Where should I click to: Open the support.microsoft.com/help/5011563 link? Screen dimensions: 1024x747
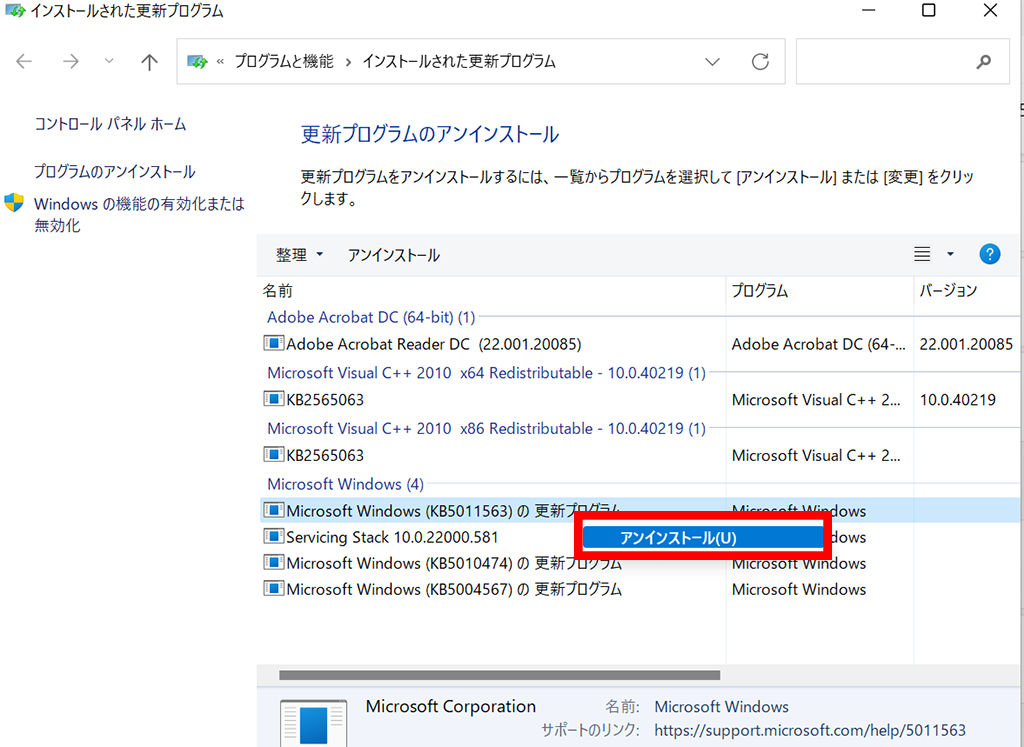[810, 730]
